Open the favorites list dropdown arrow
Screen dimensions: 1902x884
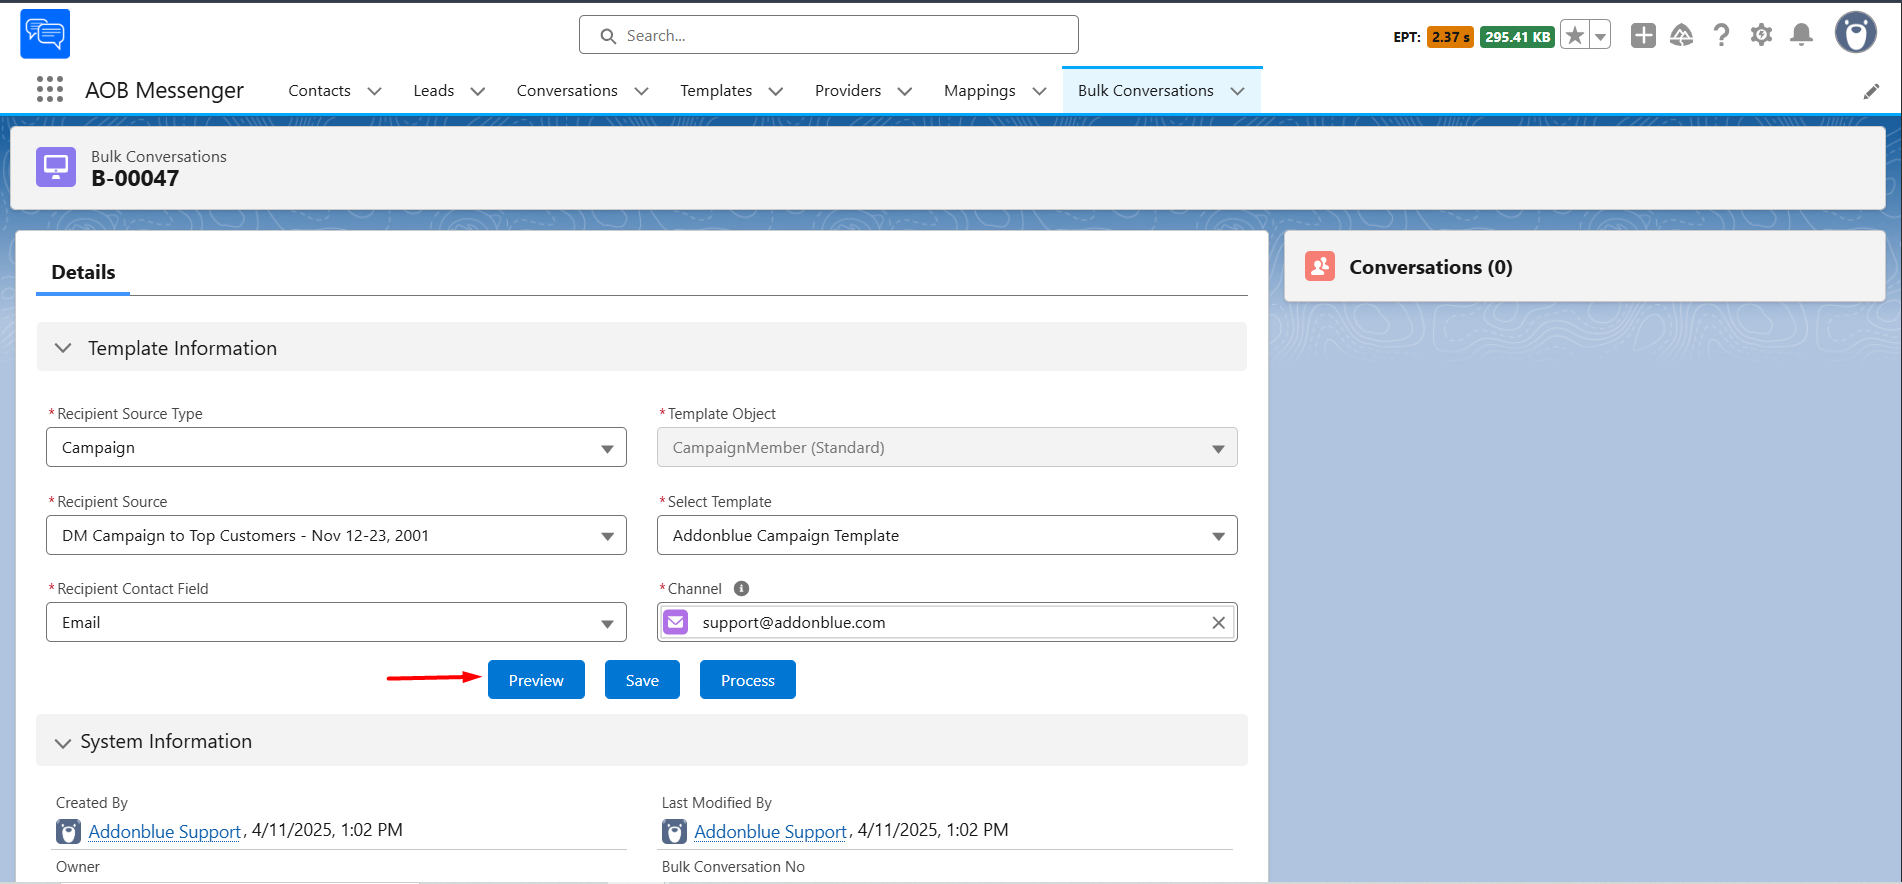click(x=1600, y=36)
